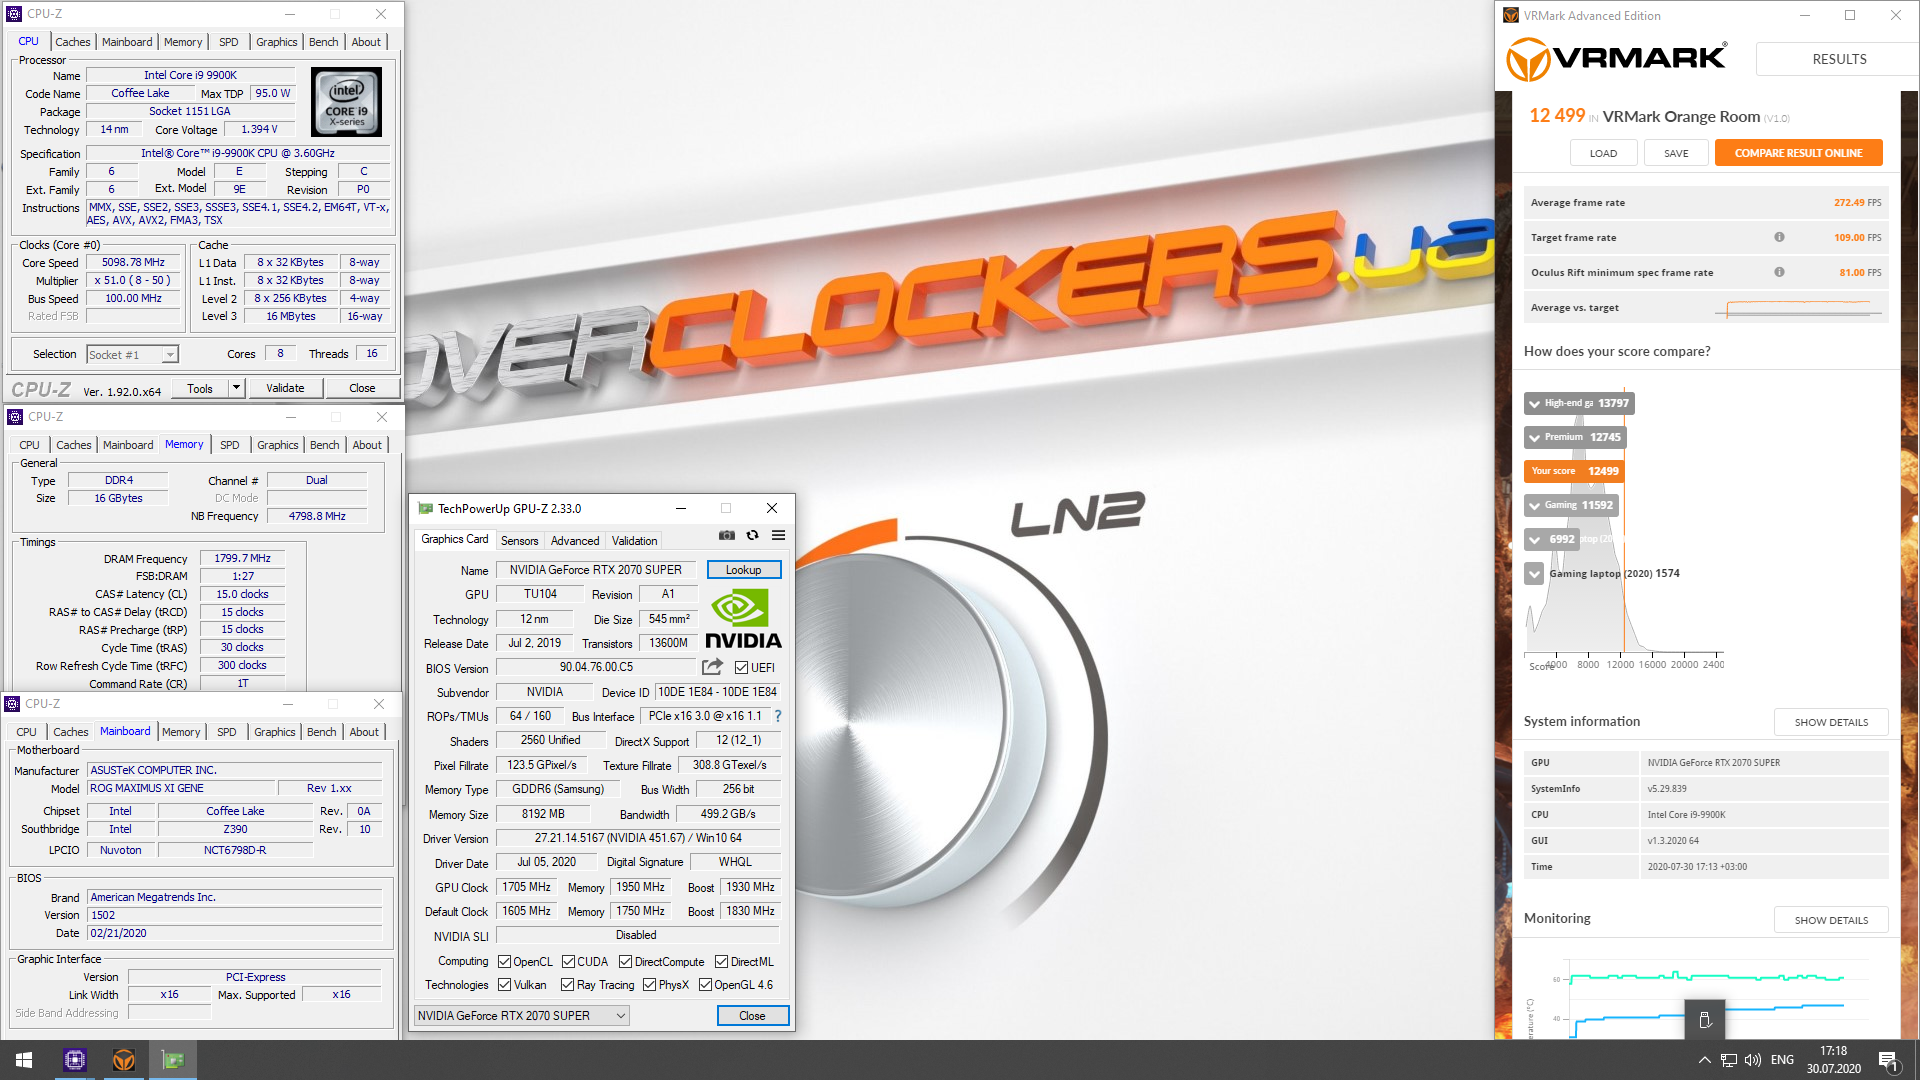This screenshot has height=1080, width=1920.
Task: Toggle the Ray Tracing checkbox
Action: pyautogui.click(x=567, y=985)
